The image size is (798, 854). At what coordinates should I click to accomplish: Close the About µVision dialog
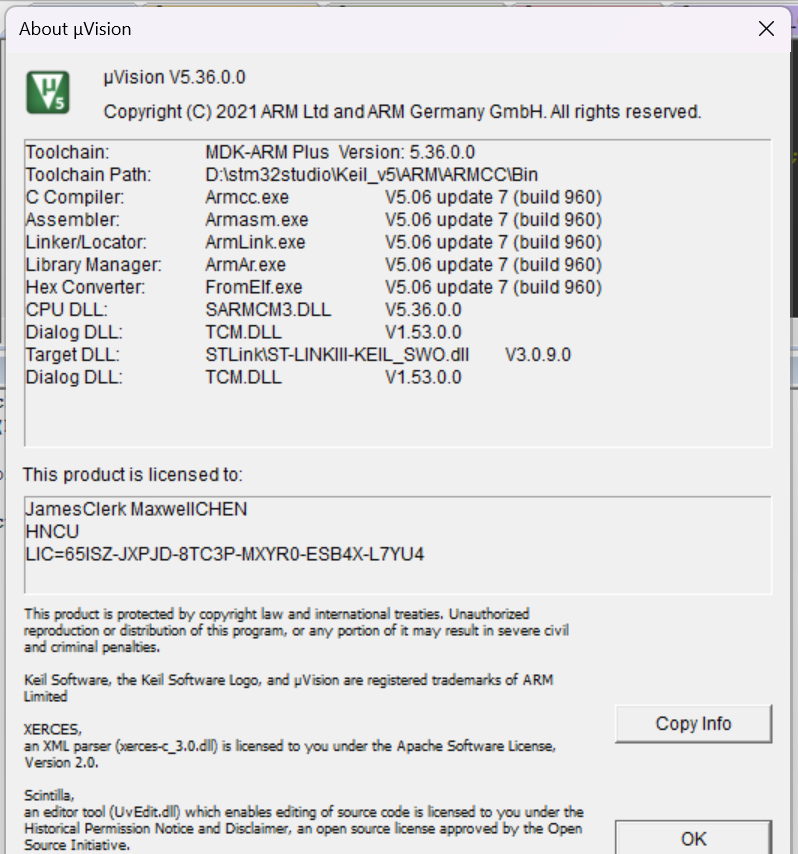[x=766, y=29]
